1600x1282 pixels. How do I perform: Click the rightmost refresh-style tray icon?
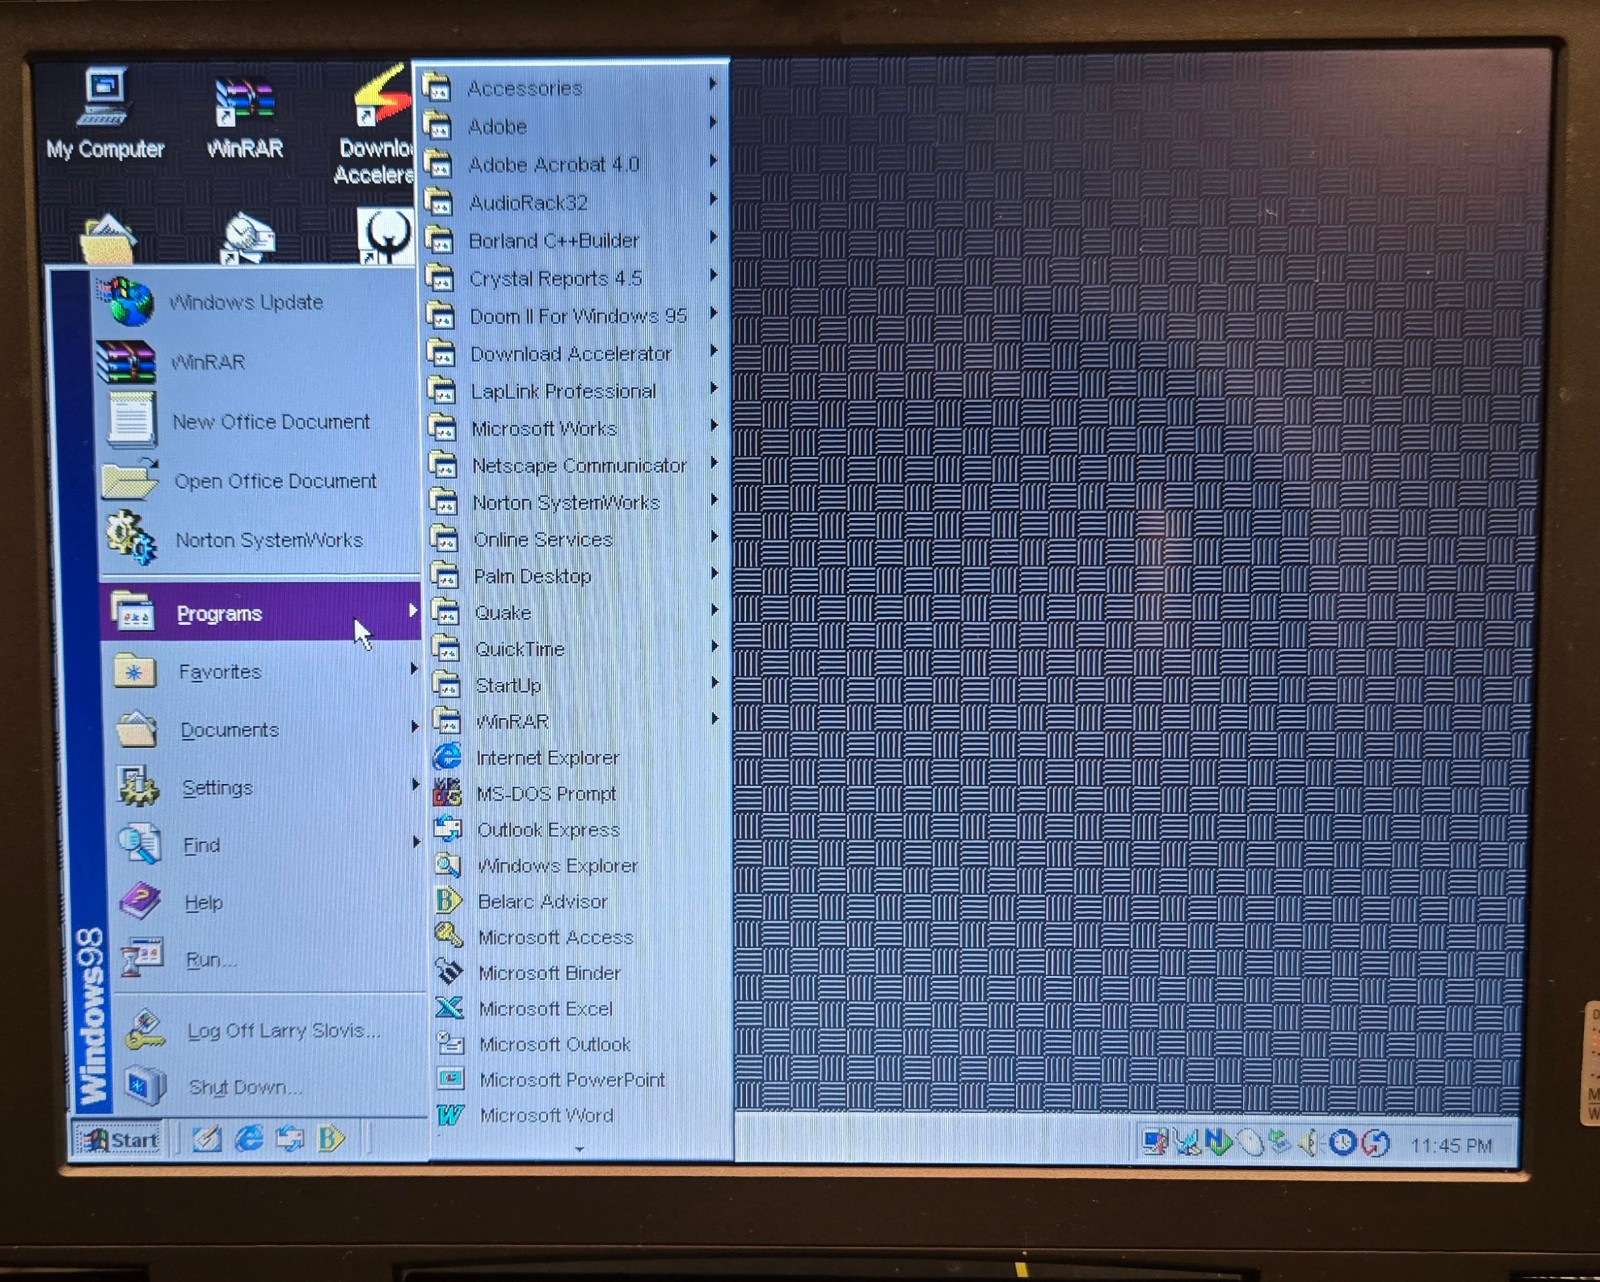[x=1376, y=1142]
